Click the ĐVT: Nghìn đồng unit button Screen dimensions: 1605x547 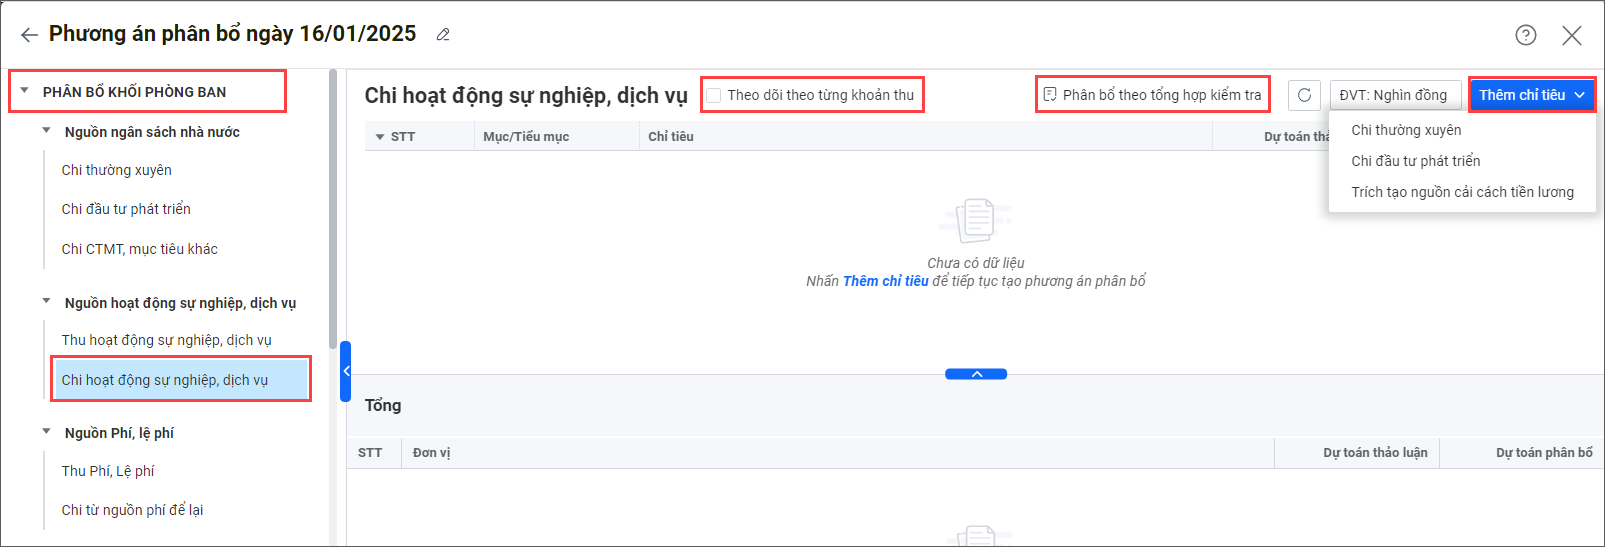1392,95
